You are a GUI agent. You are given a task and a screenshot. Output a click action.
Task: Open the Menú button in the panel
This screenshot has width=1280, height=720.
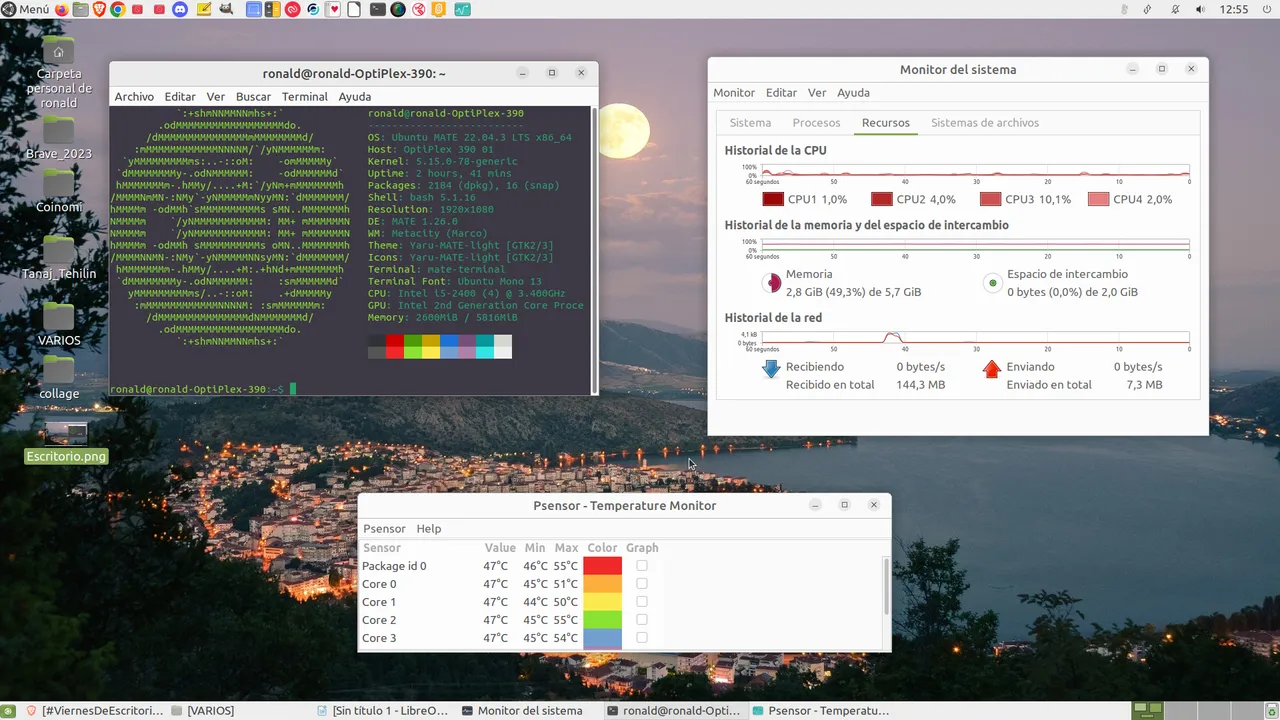(x=25, y=9)
